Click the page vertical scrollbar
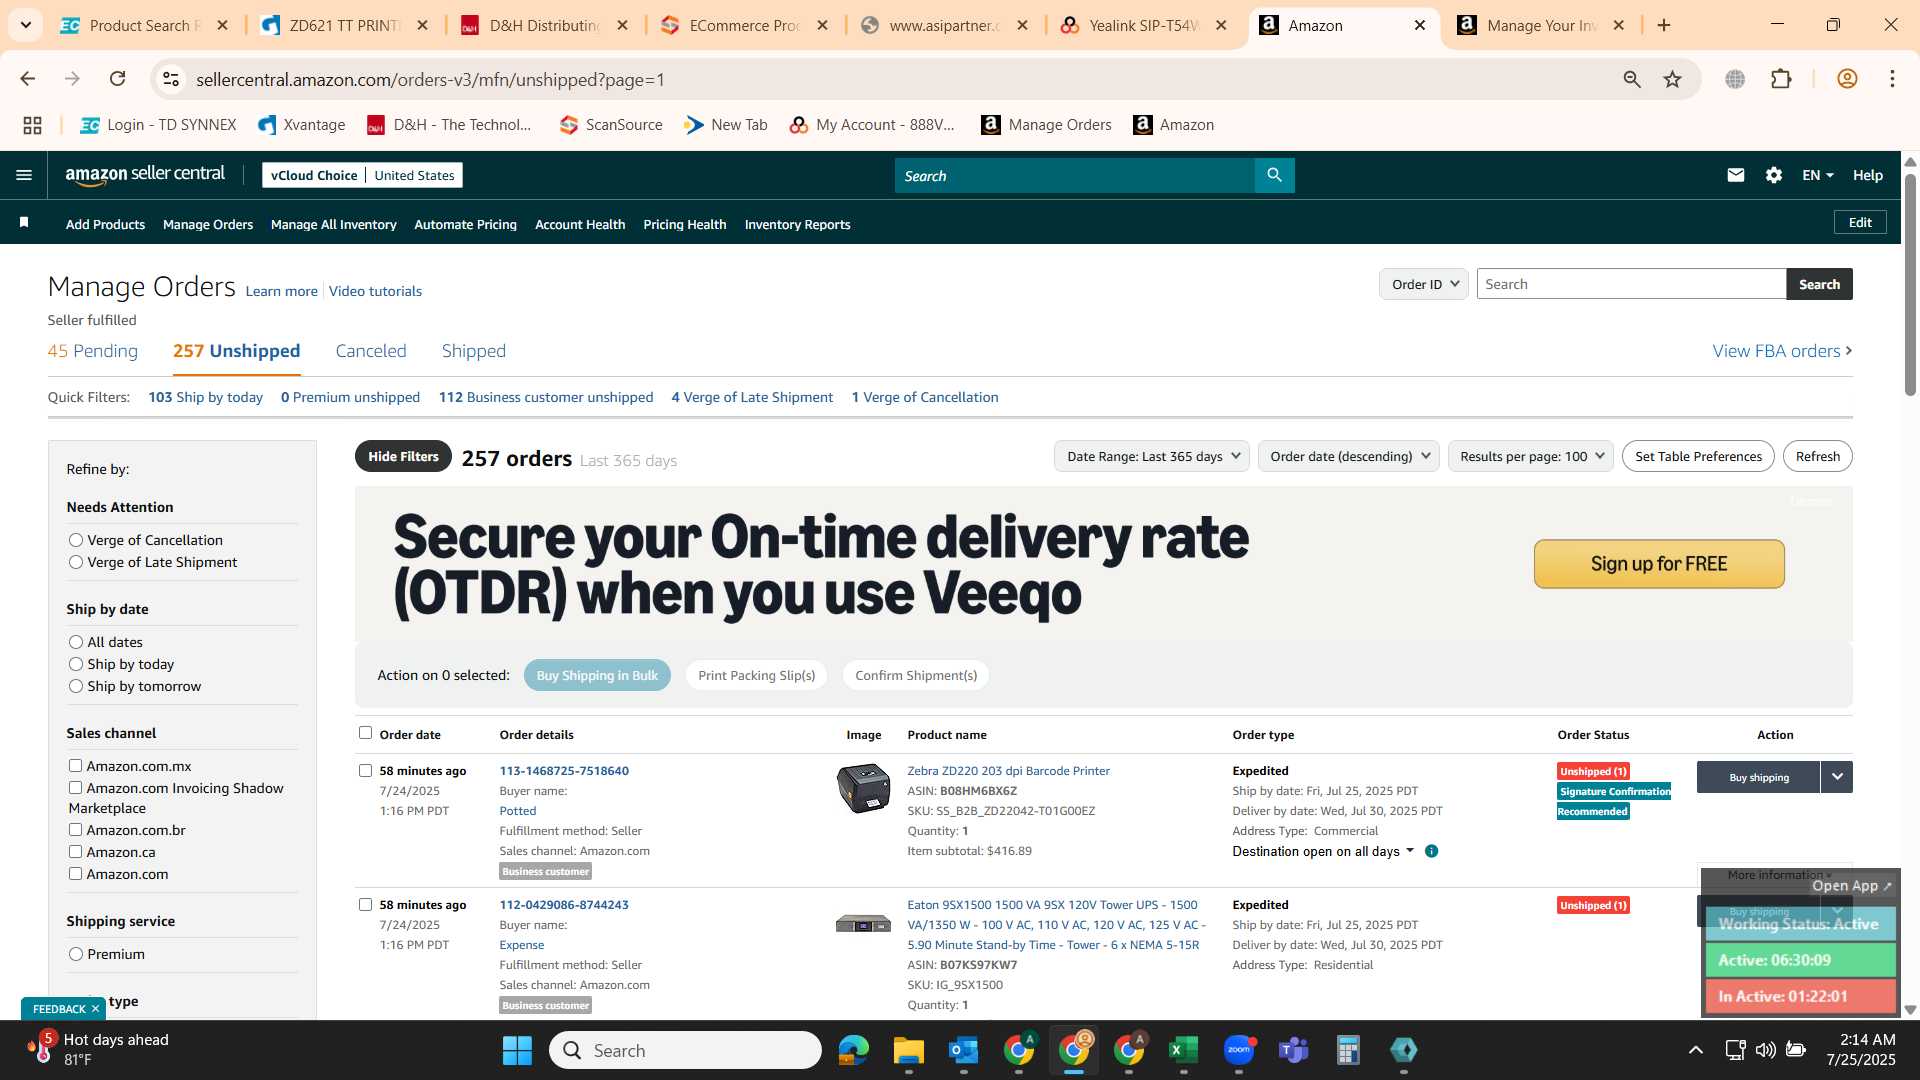1920x1080 pixels. tap(1910, 285)
